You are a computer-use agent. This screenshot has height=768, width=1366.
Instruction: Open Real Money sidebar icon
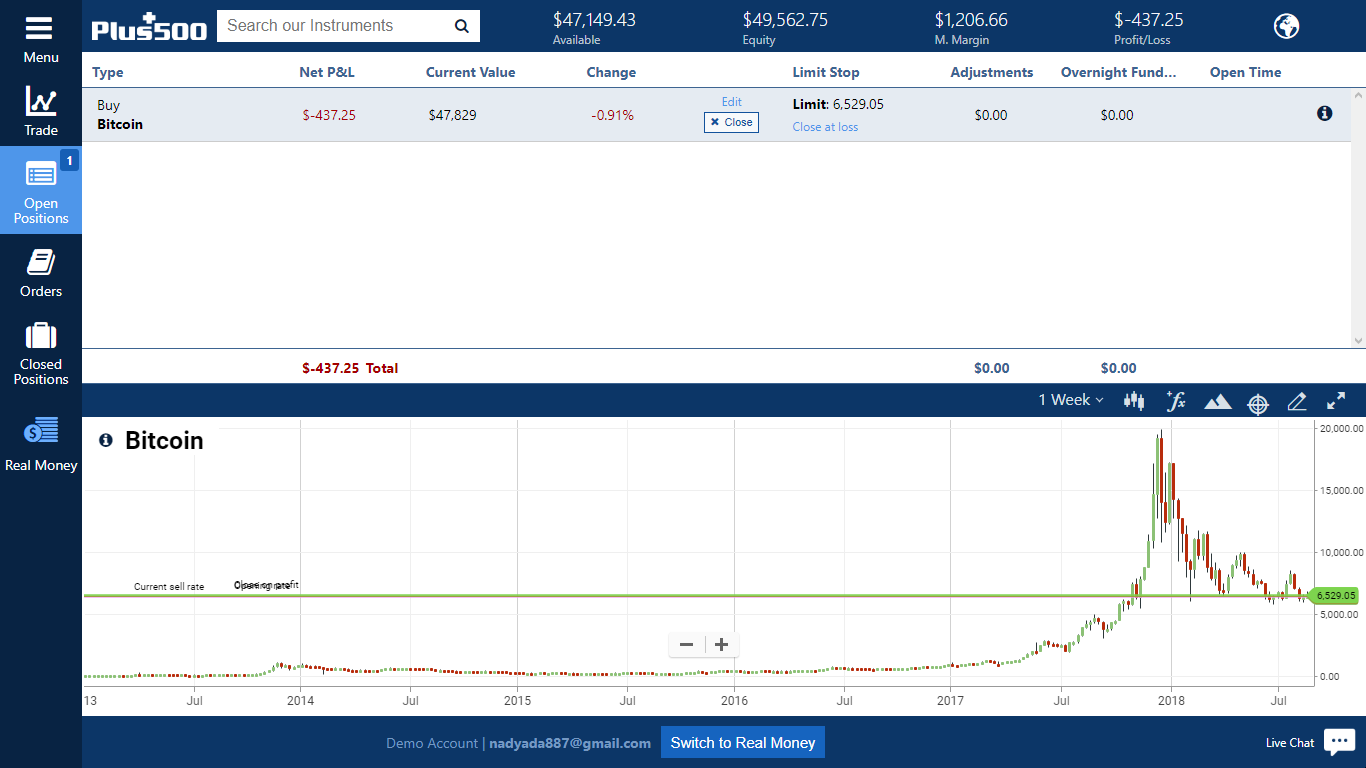pyautogui.click(x=41, y=431)
